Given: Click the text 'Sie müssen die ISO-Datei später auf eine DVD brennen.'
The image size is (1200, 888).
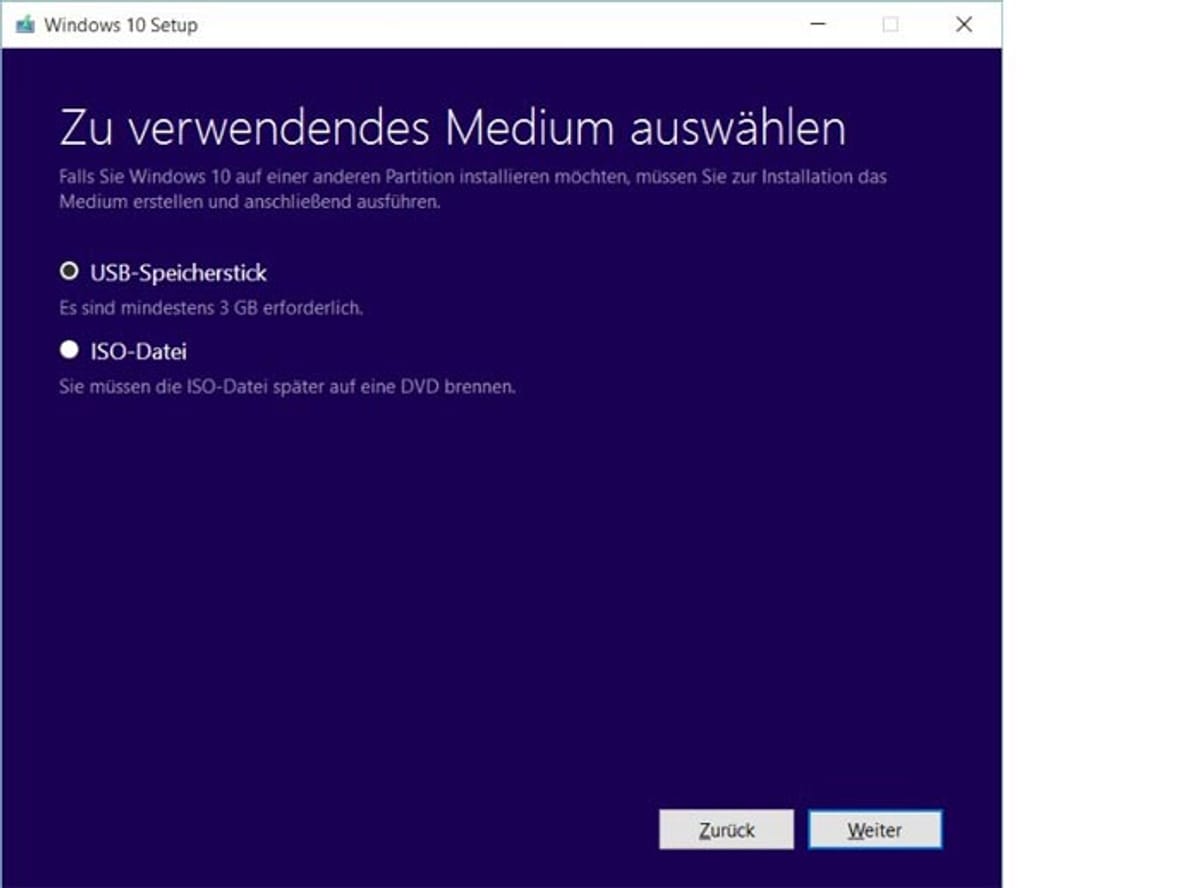Looking at the screenshot, I should coord(288,386).
